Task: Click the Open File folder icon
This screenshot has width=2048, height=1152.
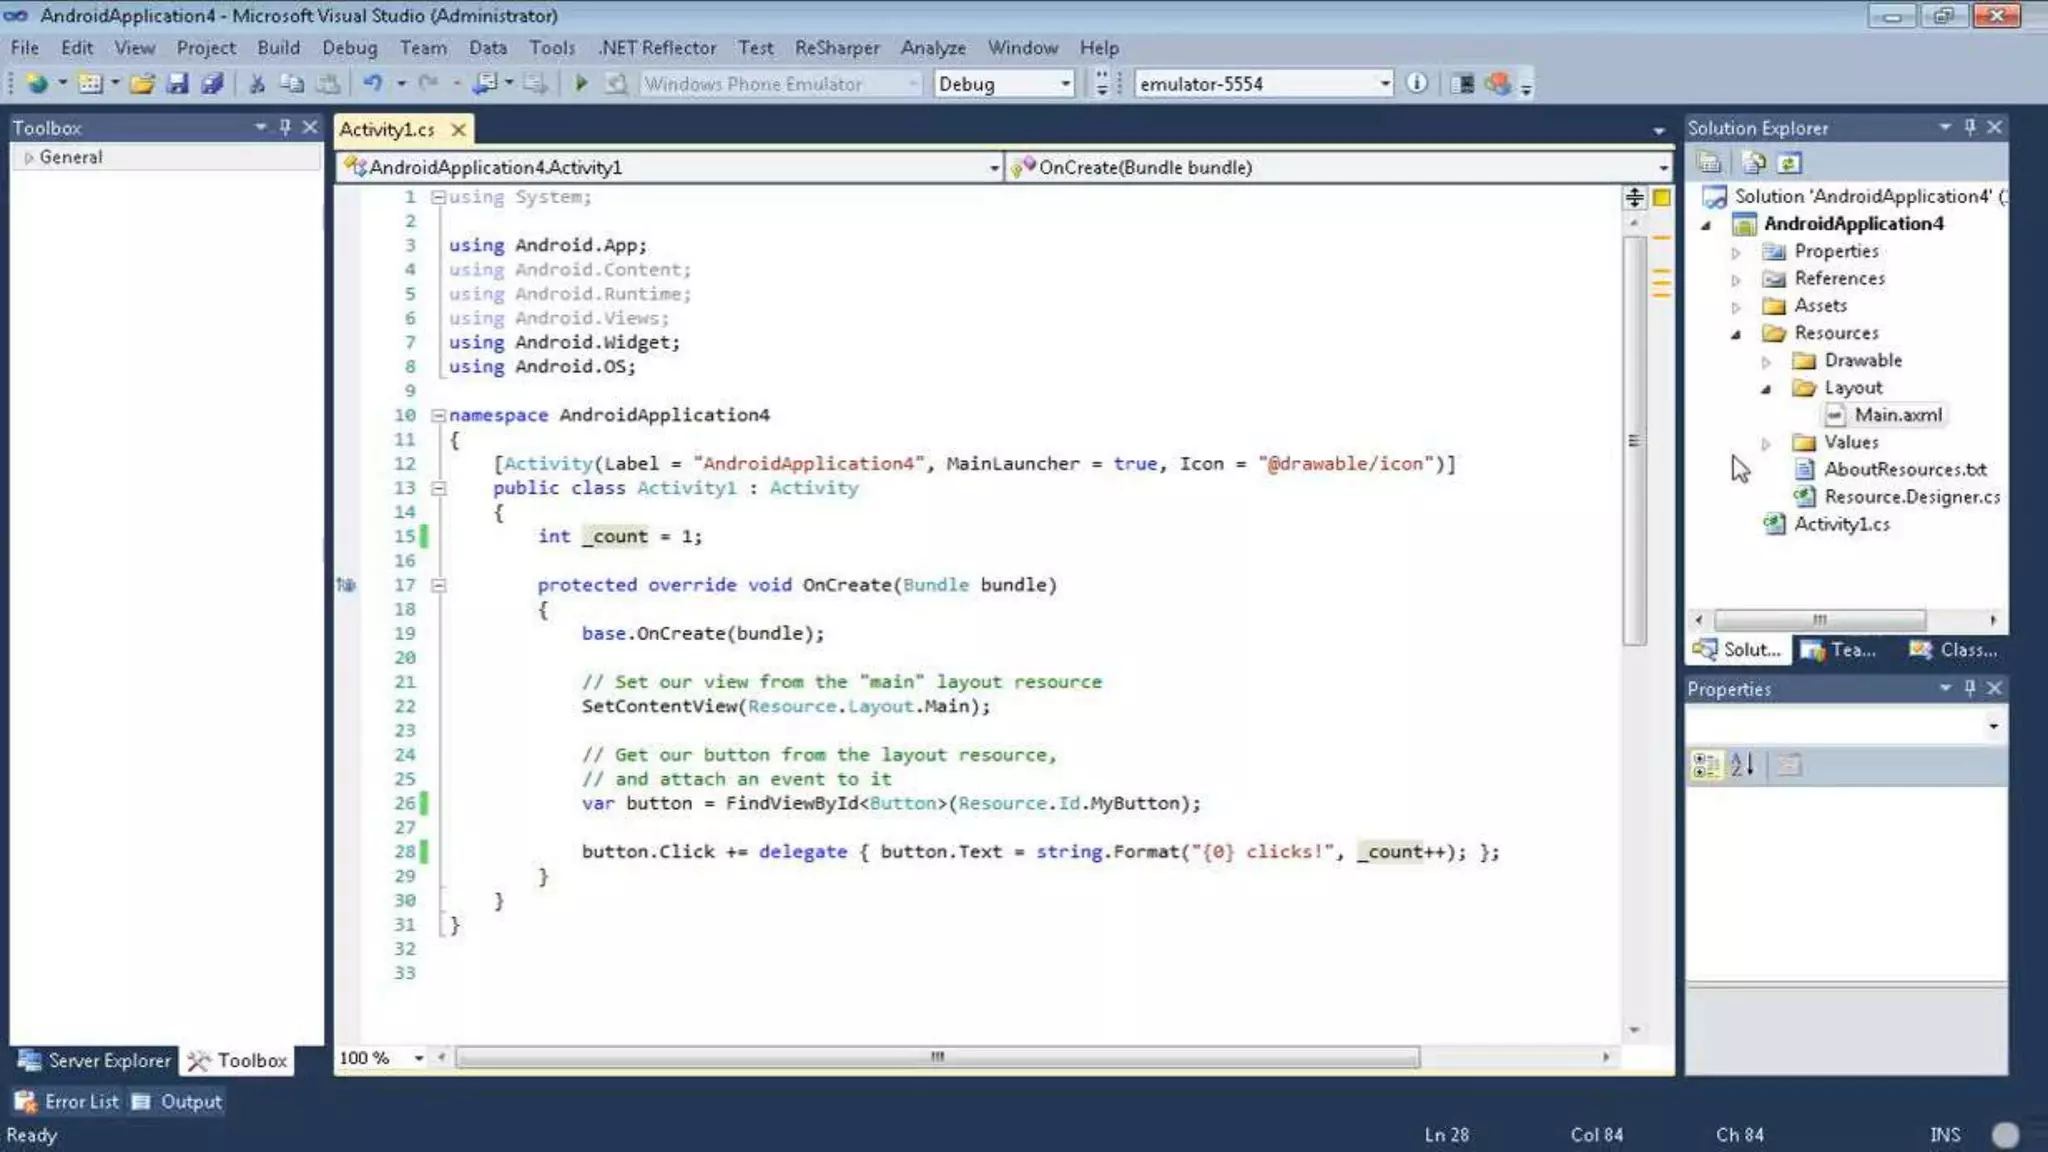Action: (142, 84)
